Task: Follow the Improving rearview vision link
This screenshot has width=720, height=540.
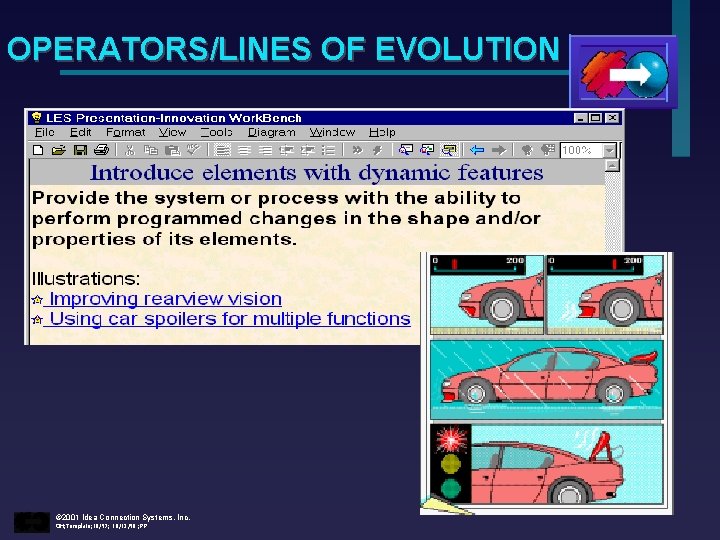Action: click(163, 299)
